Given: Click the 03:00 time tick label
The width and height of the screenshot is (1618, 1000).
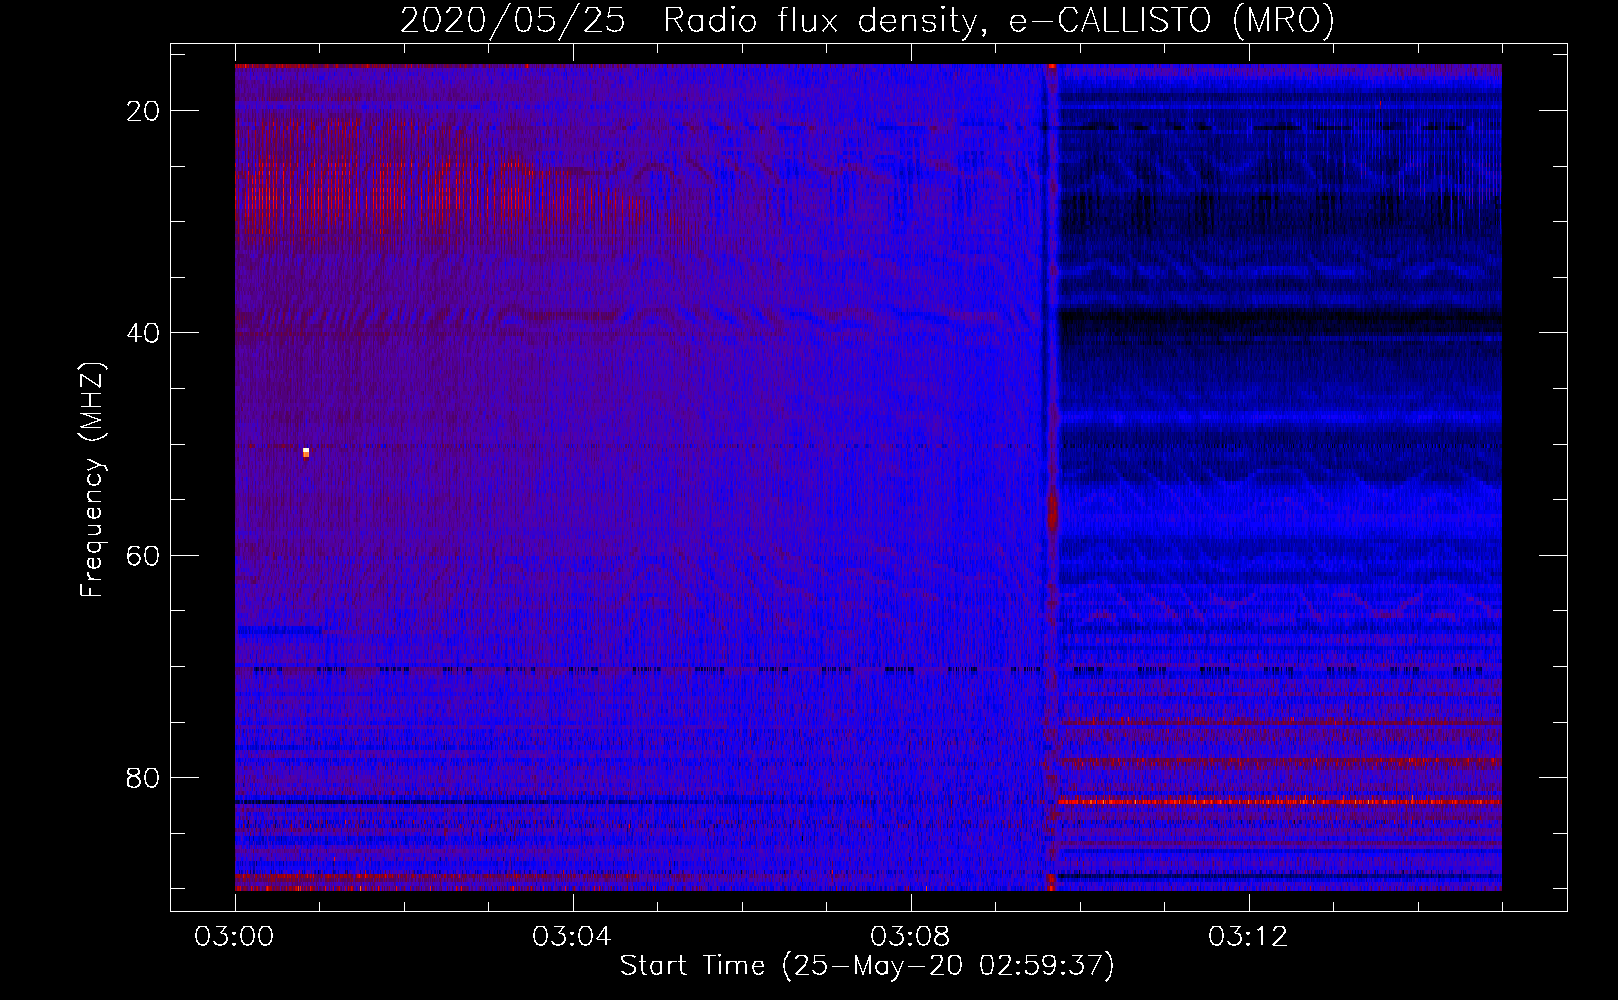Looking at the screenshot, I should (234, 937).
